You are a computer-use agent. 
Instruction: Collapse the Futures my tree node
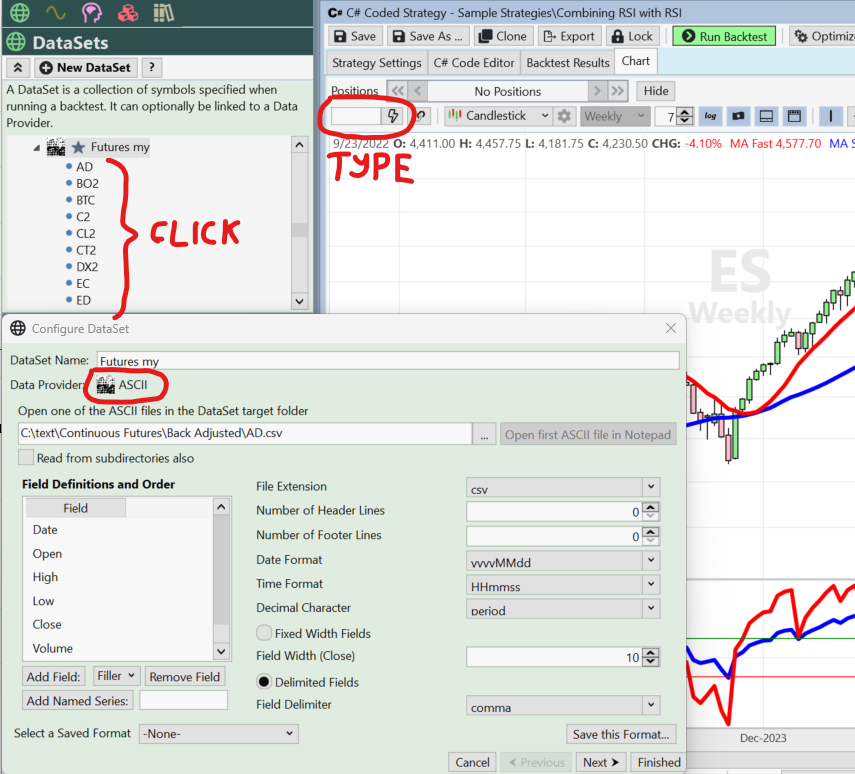click(x=37, y=148)
